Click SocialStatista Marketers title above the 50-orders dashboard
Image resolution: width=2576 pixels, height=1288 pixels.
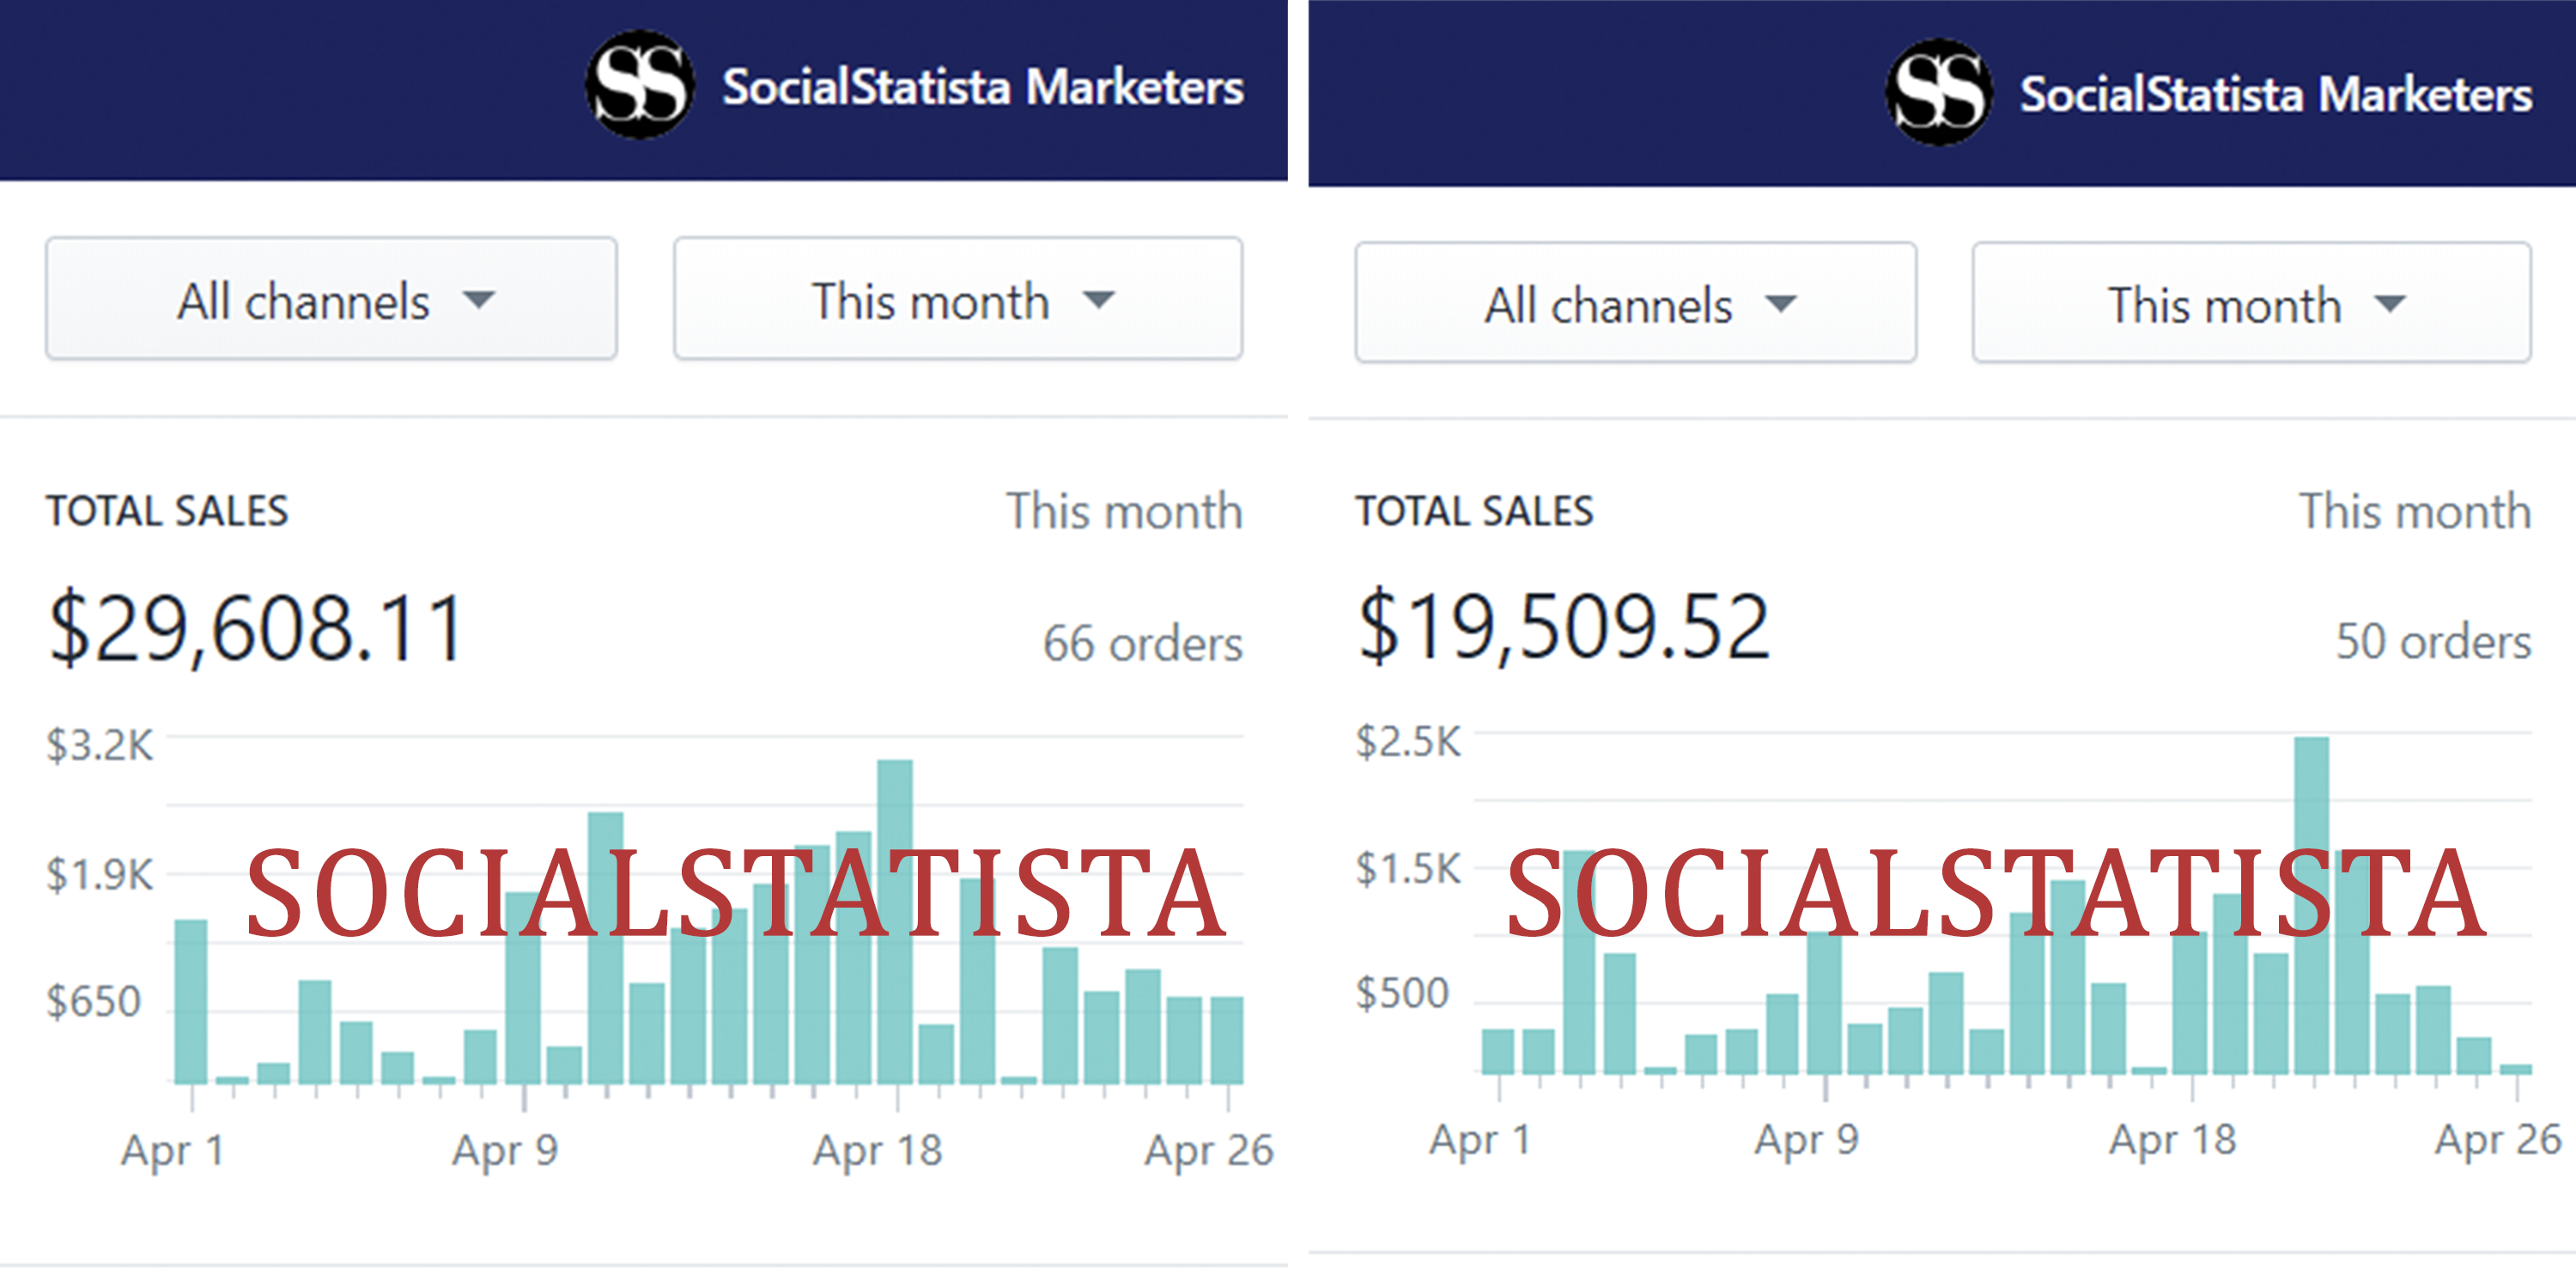(2276, 95)
